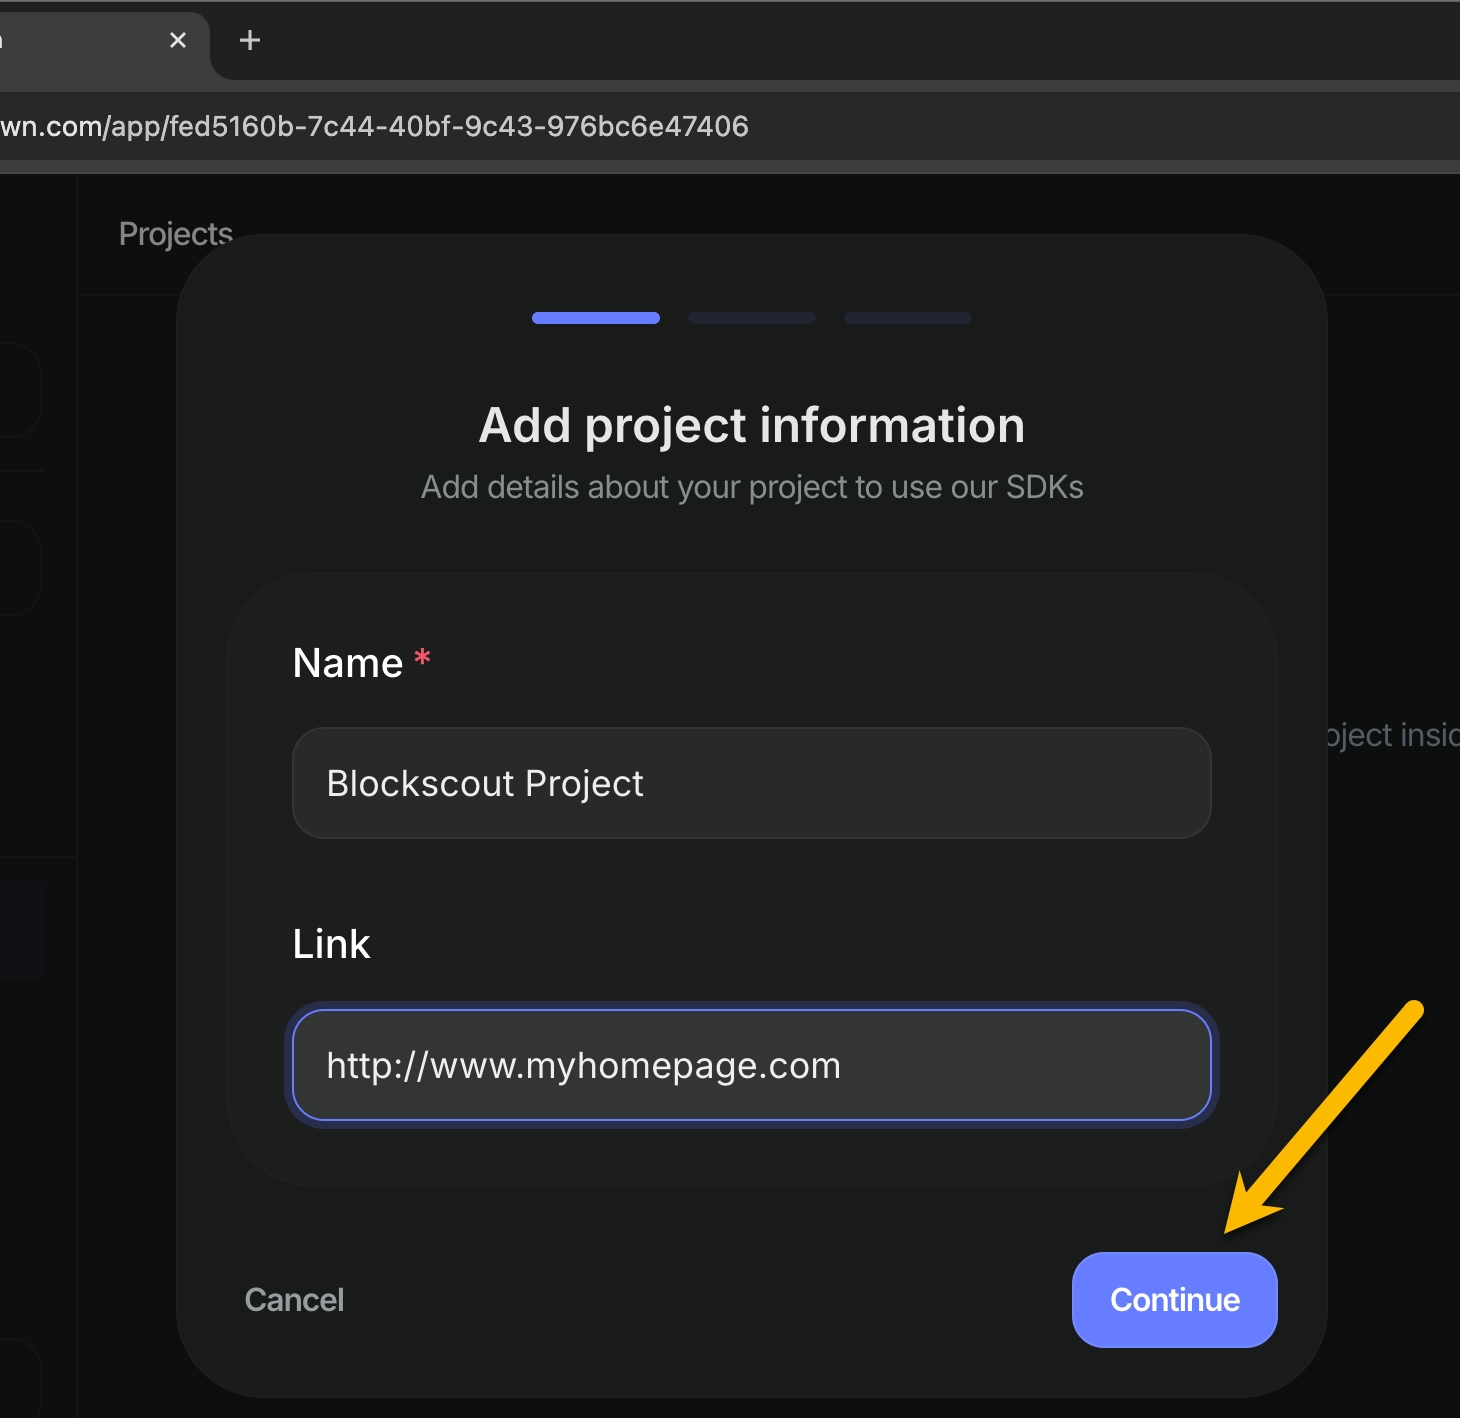Click the Blockscout Project text in Name
Image resolution: width=1460 pixels, height=1418 pixels.
[485, 783]
